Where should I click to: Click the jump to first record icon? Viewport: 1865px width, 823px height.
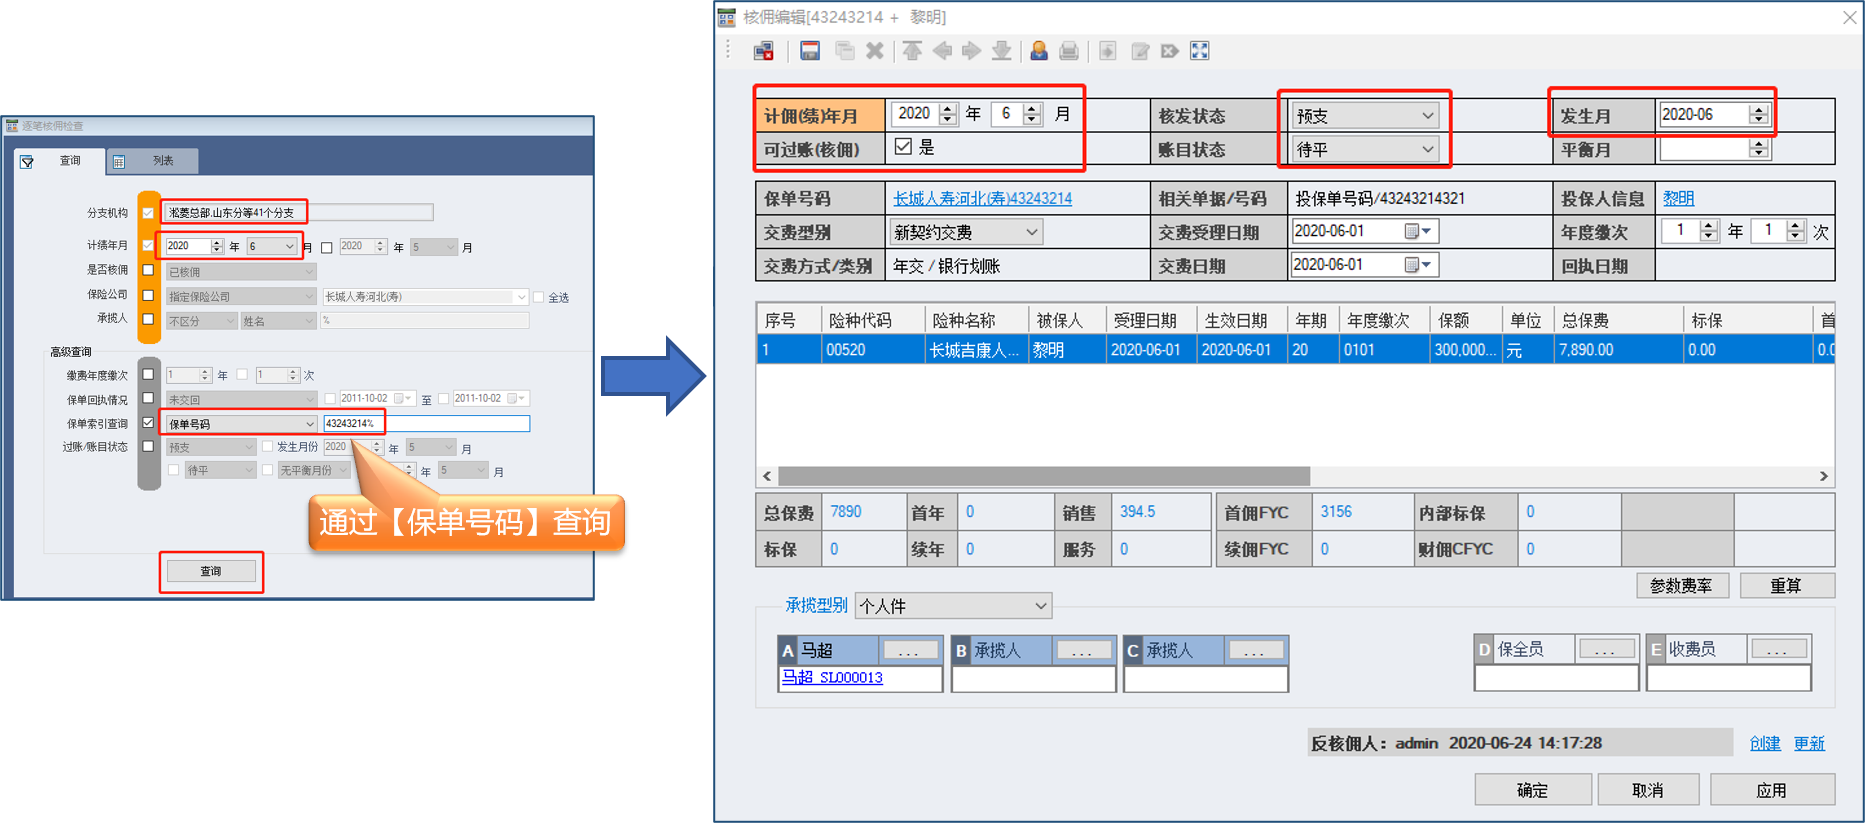912,51
